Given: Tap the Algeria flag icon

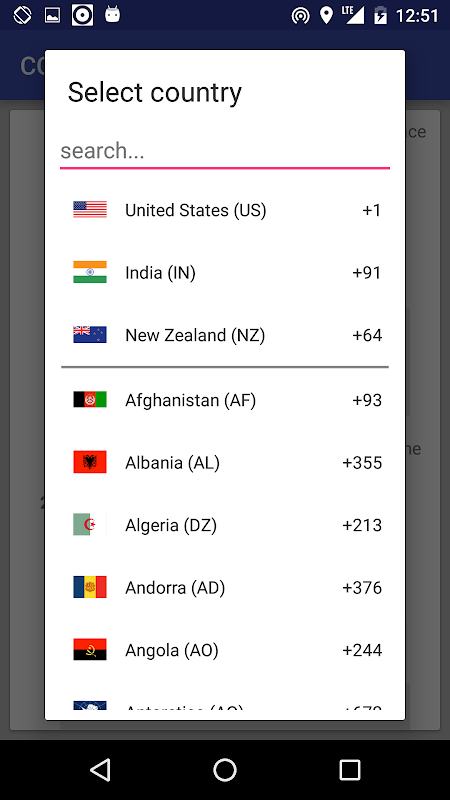Looking at the screenshot, I should 90,524.
